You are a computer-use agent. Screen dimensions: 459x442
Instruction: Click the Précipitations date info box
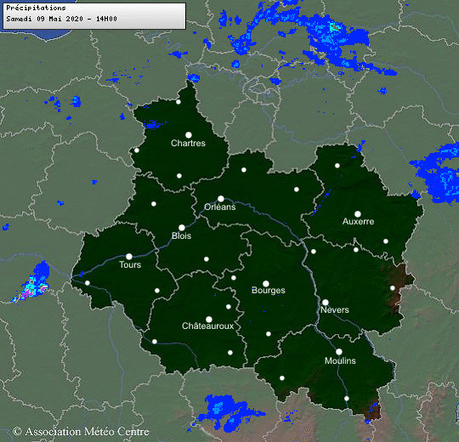pos(94,16)
